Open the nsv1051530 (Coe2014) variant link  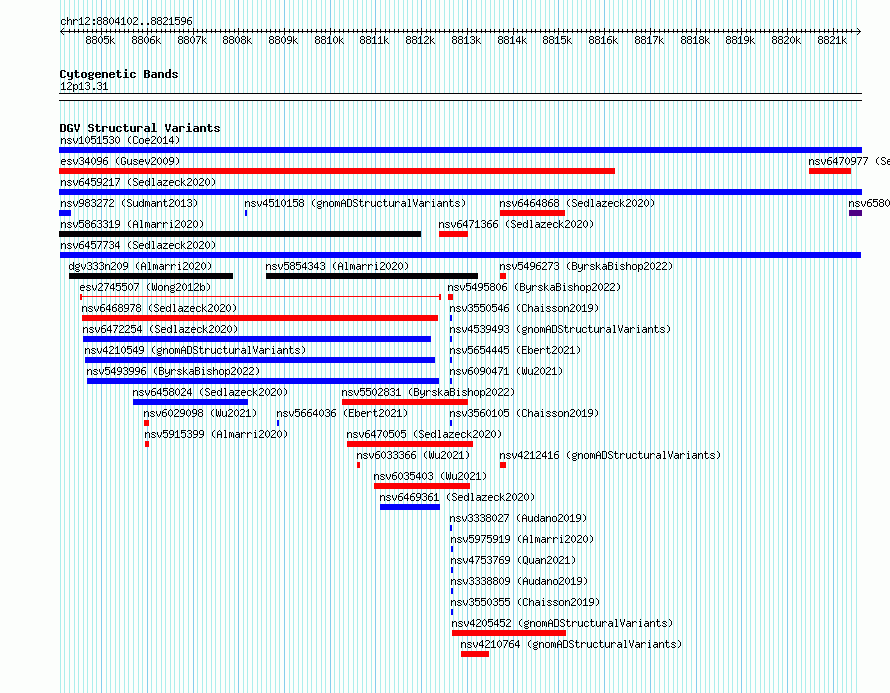coord(120,140)
